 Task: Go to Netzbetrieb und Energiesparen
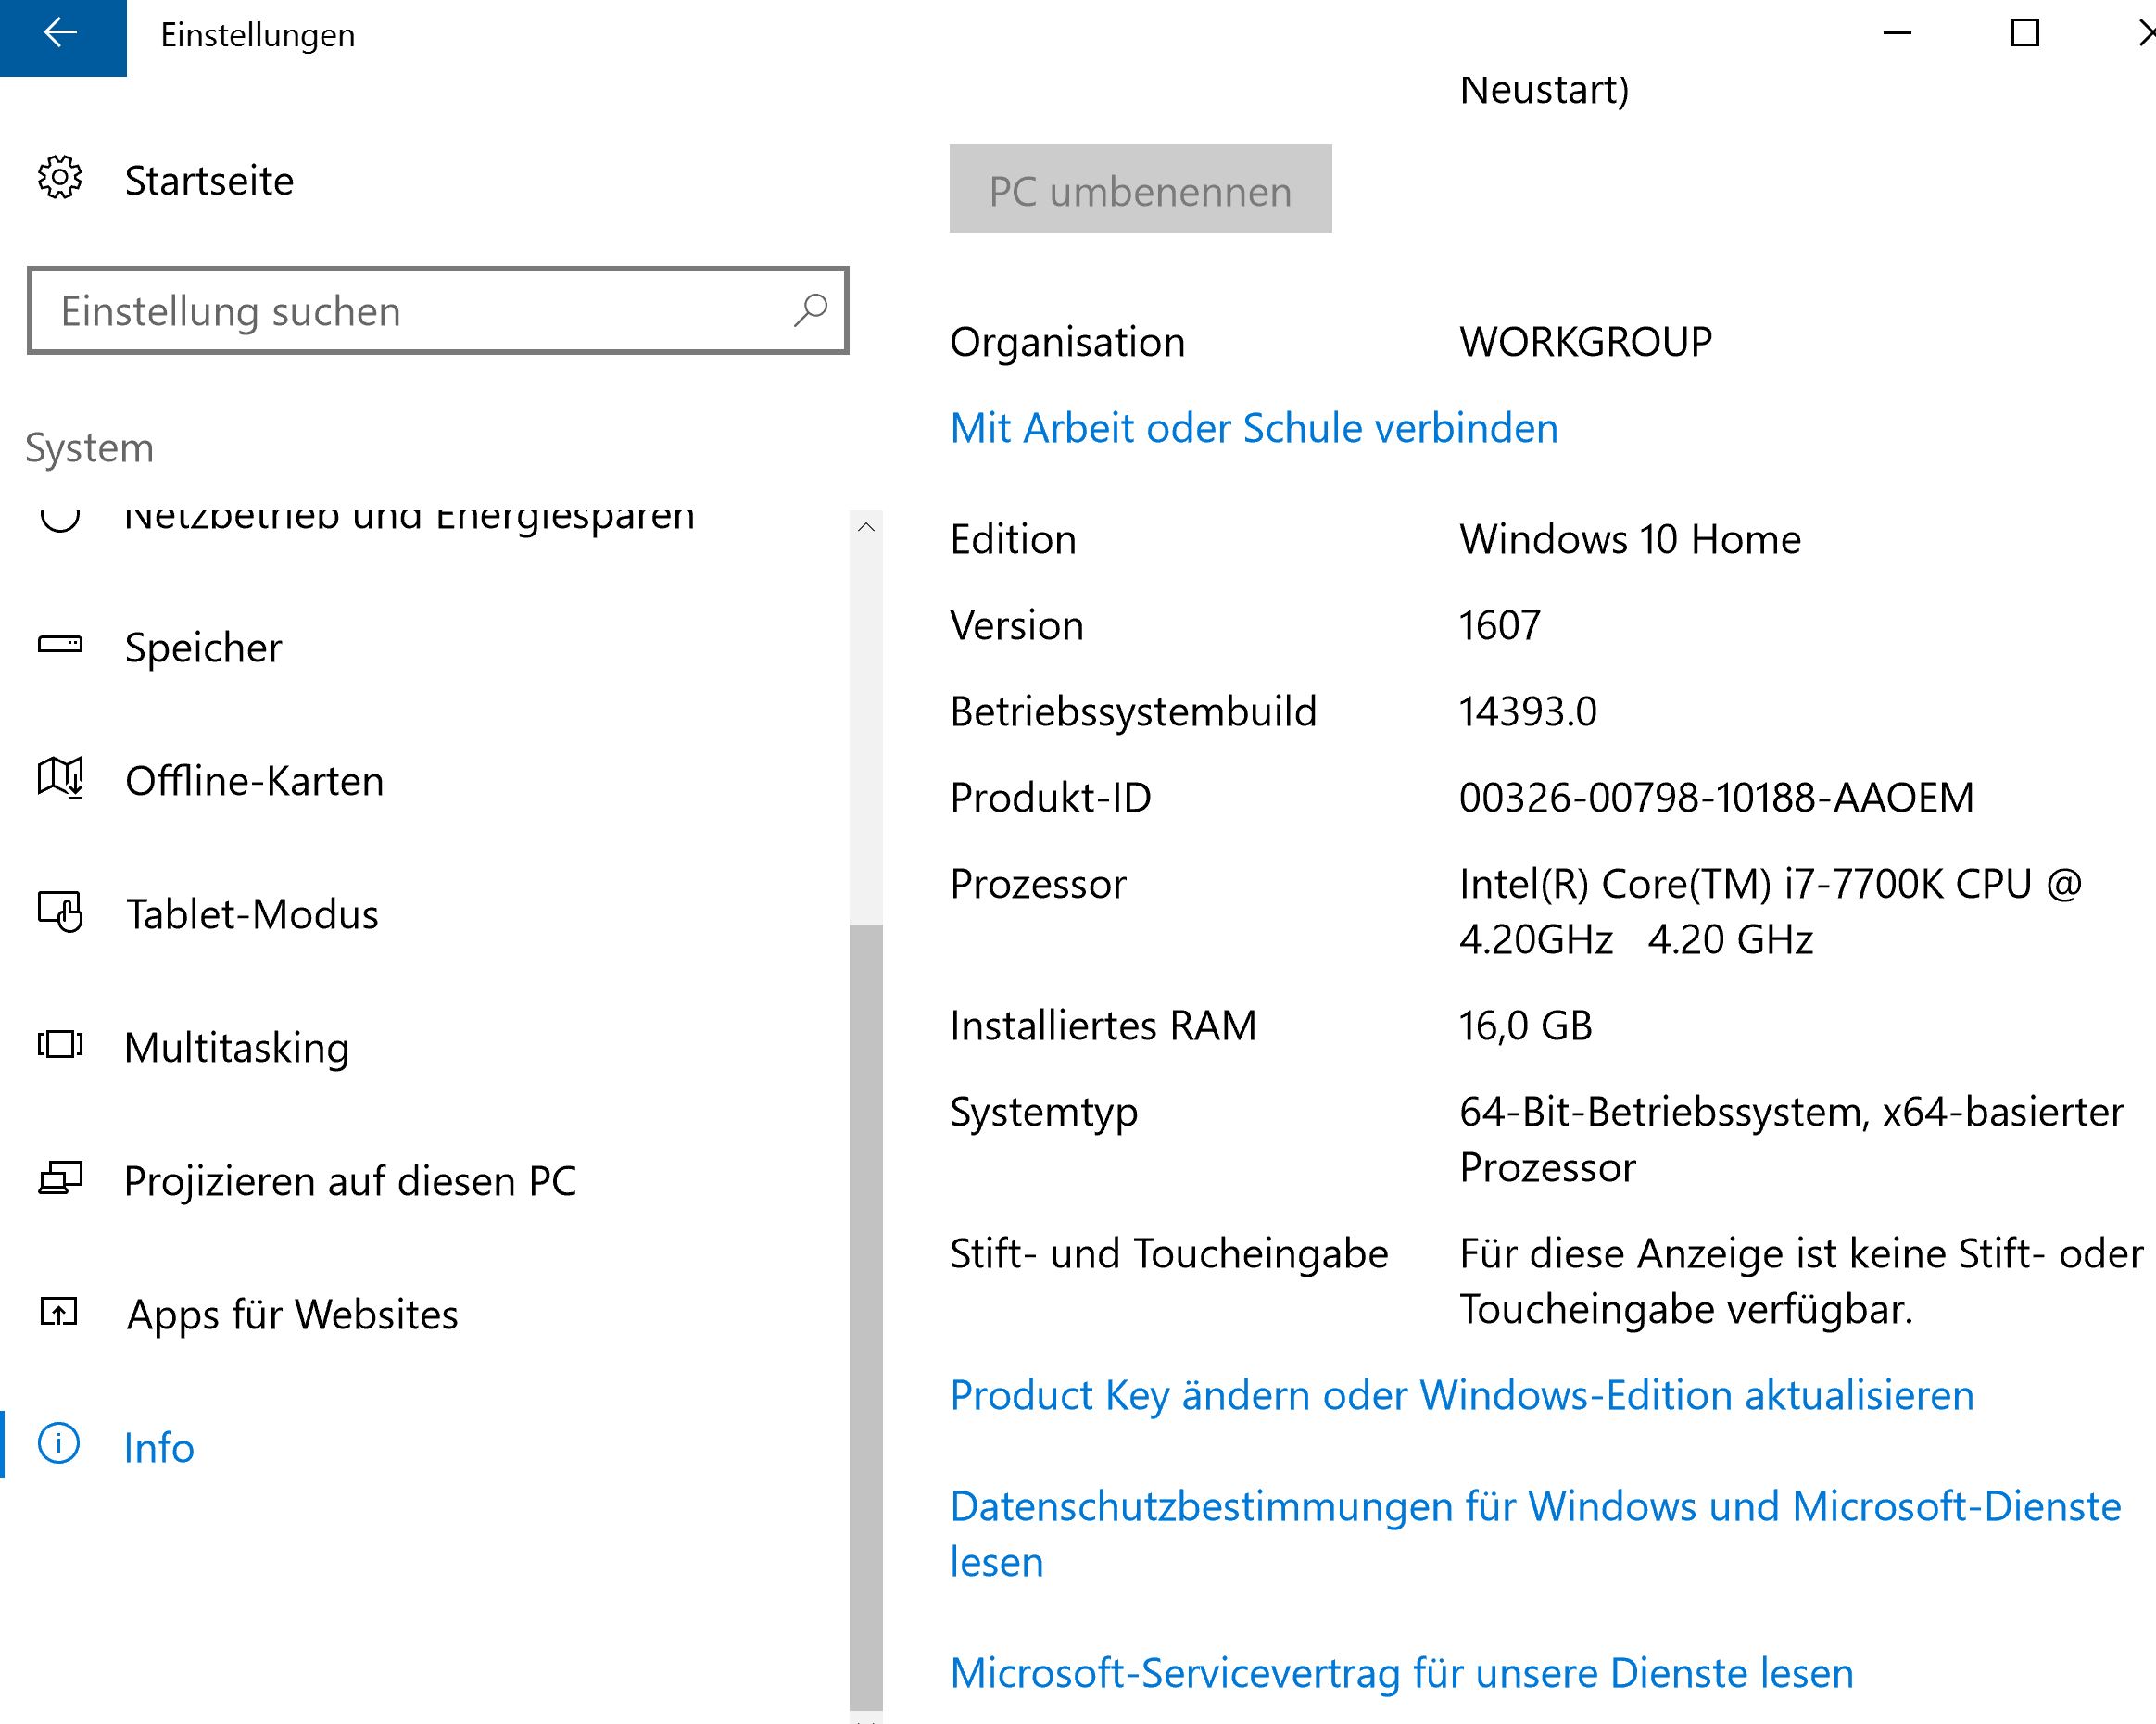pyautogui.click(x=409, y=517)
